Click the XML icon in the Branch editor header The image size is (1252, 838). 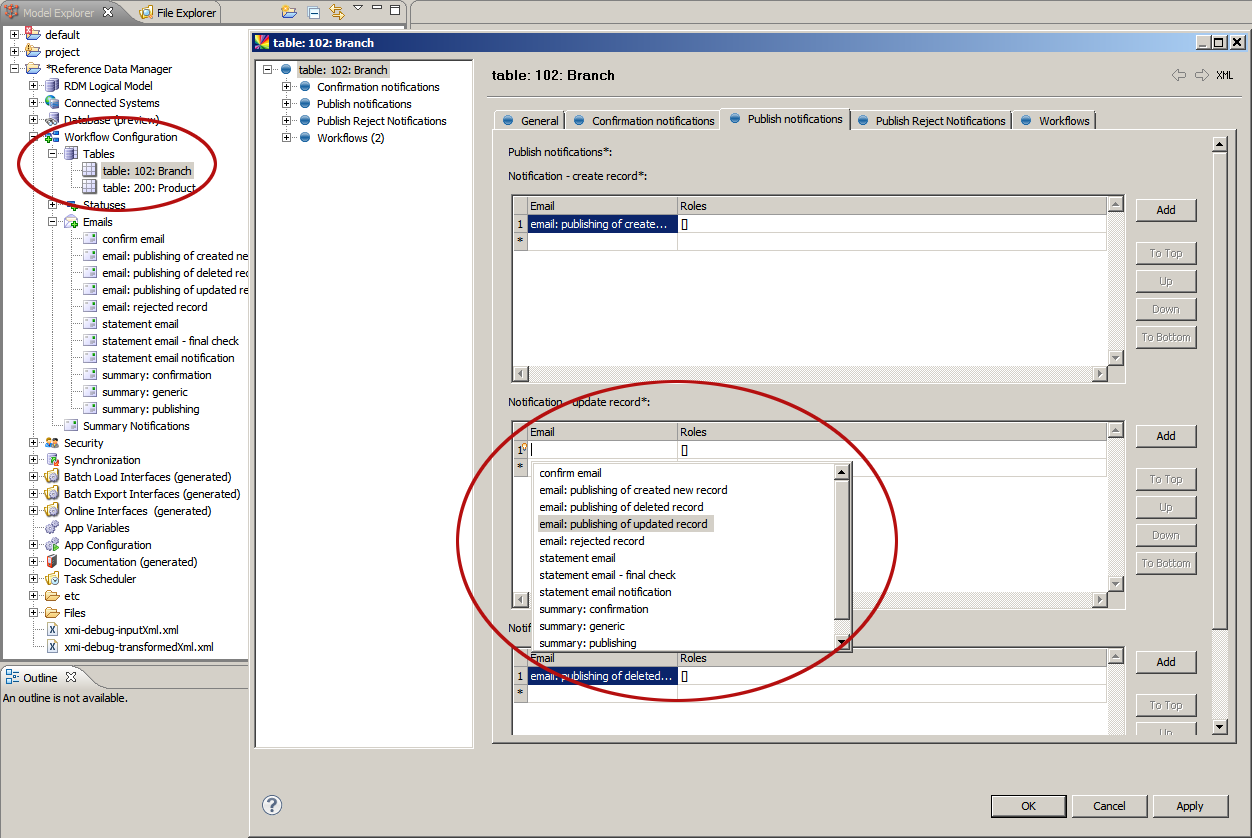tap(1224, 74)
